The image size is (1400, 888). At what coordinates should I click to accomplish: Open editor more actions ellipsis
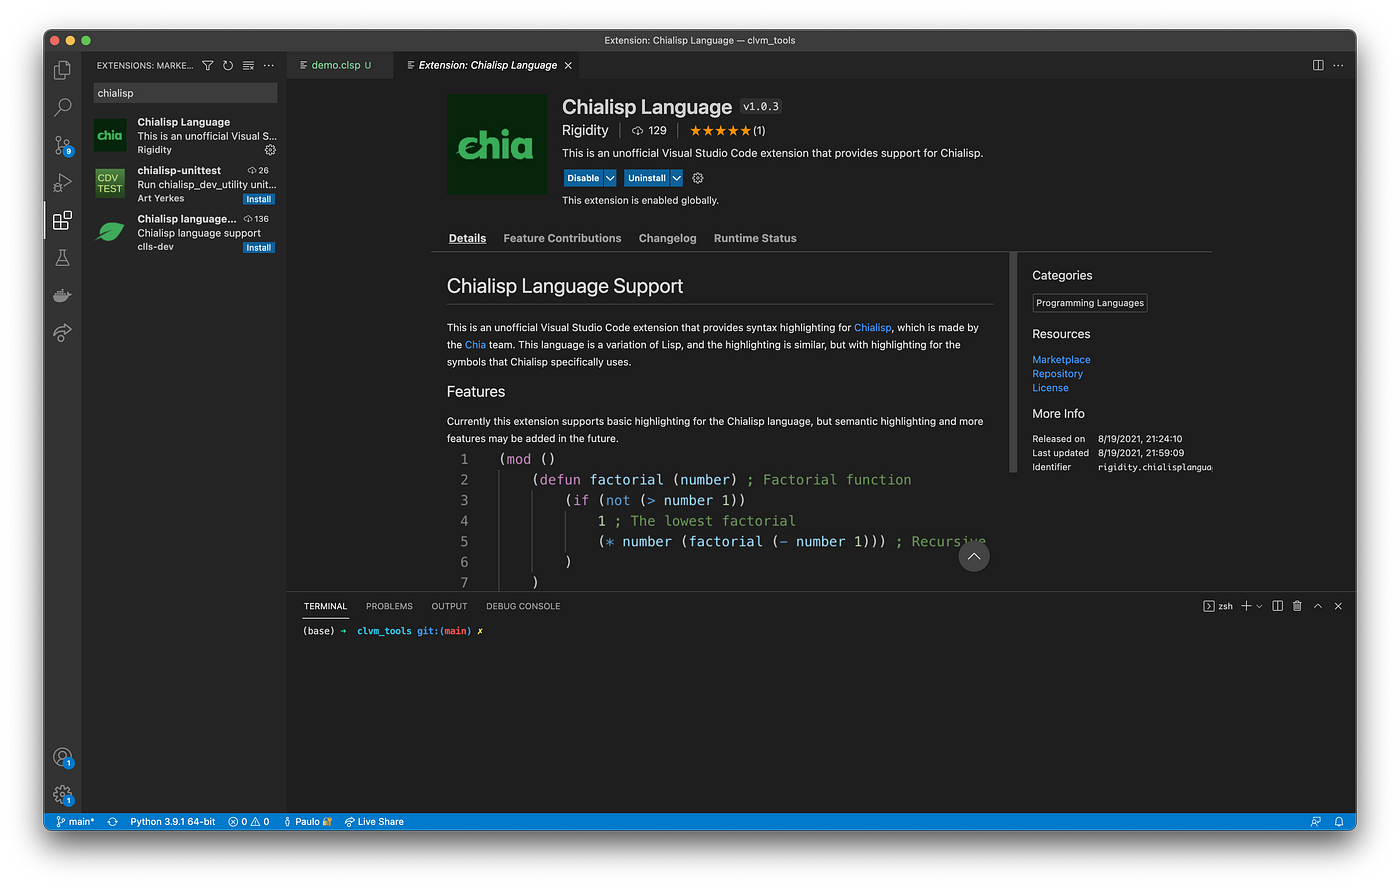[x=1338, y=65]
